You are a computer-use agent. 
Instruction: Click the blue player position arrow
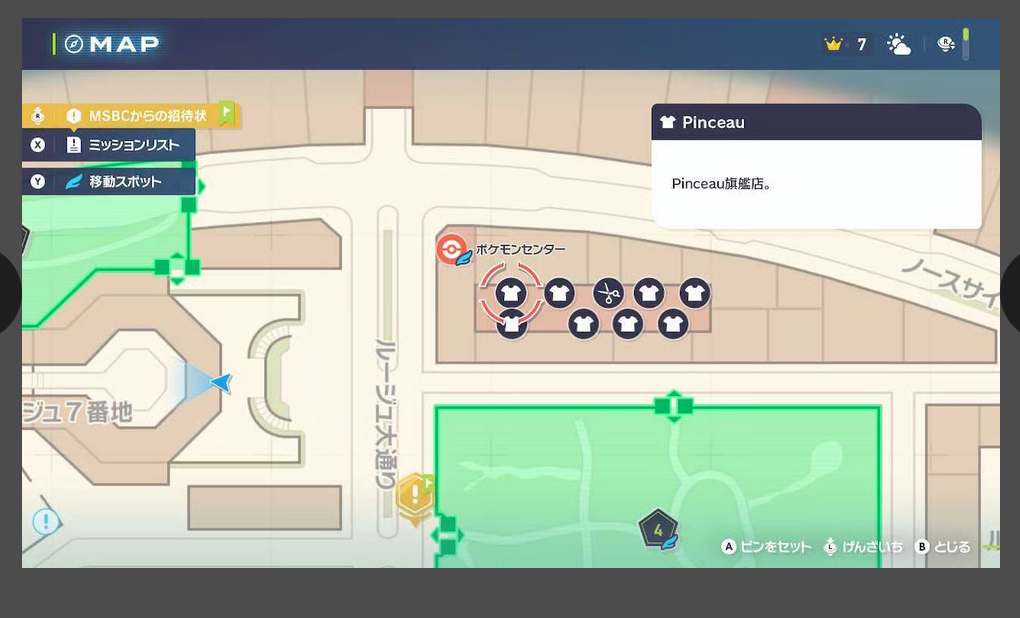click(220, 382)
